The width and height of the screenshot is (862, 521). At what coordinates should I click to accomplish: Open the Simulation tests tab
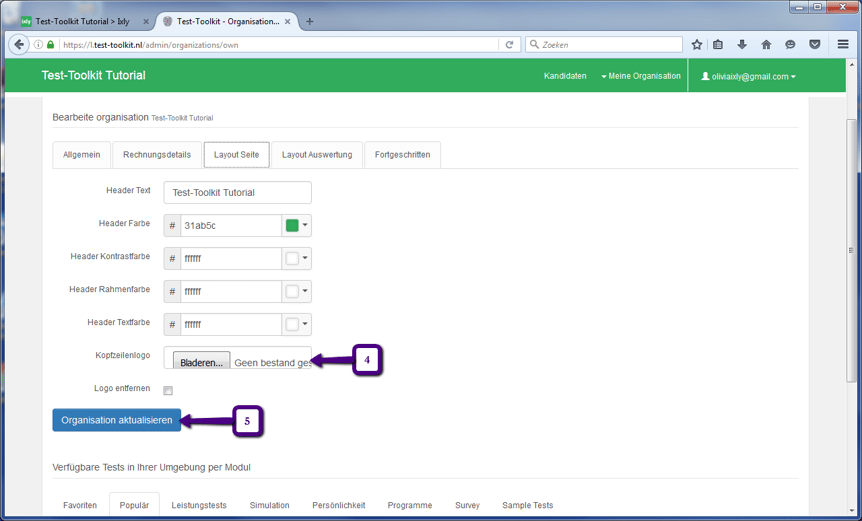coord(269,505)
